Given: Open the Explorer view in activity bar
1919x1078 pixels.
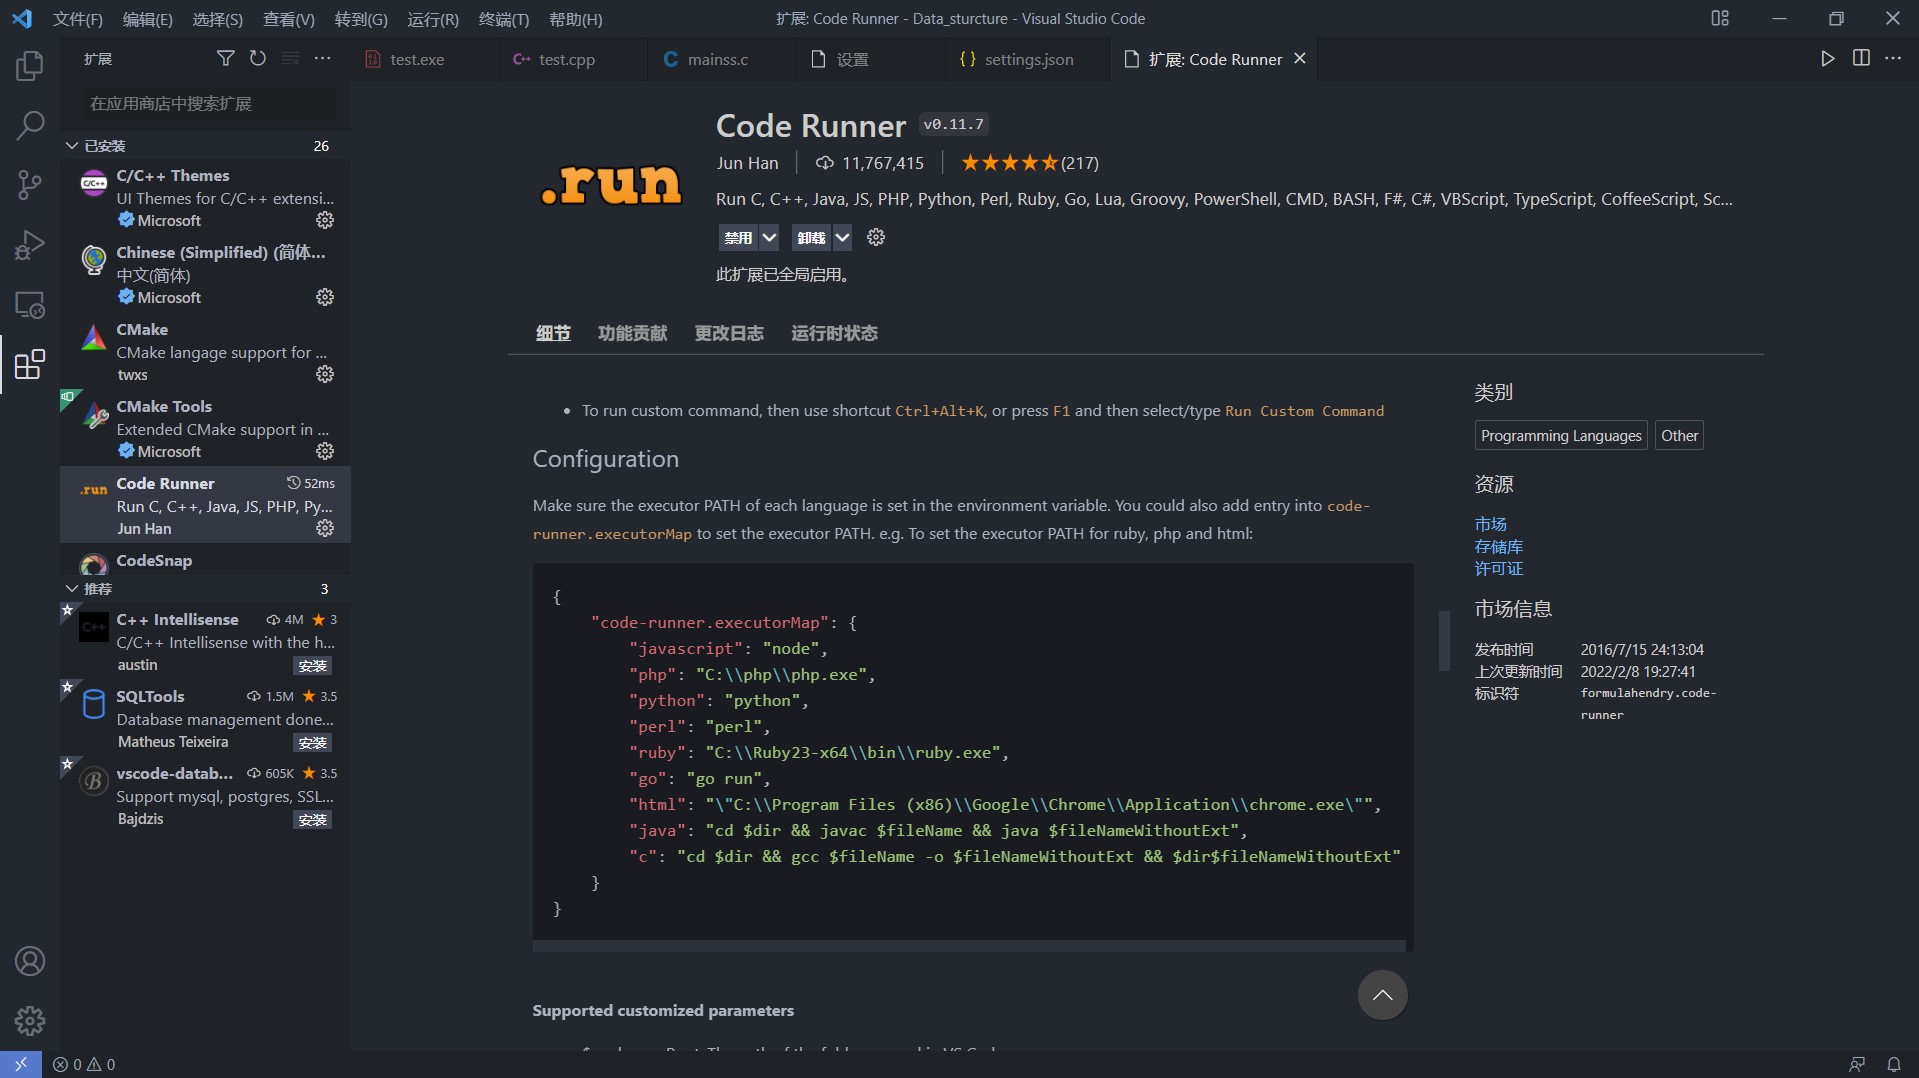Looking at the screenshot, I should (x=30, y=66).
